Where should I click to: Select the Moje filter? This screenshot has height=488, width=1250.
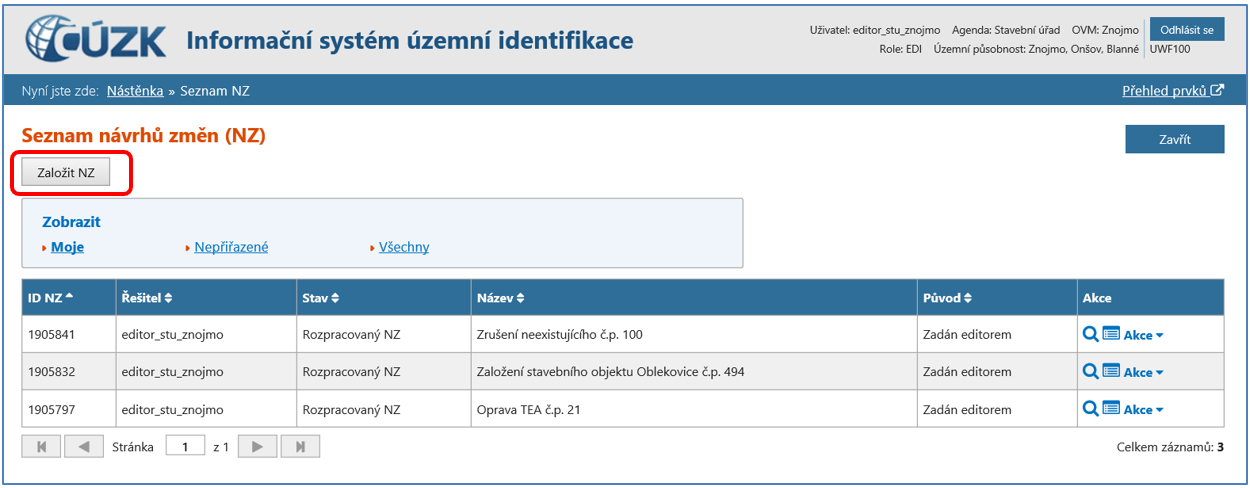click(x=67, y=247)
